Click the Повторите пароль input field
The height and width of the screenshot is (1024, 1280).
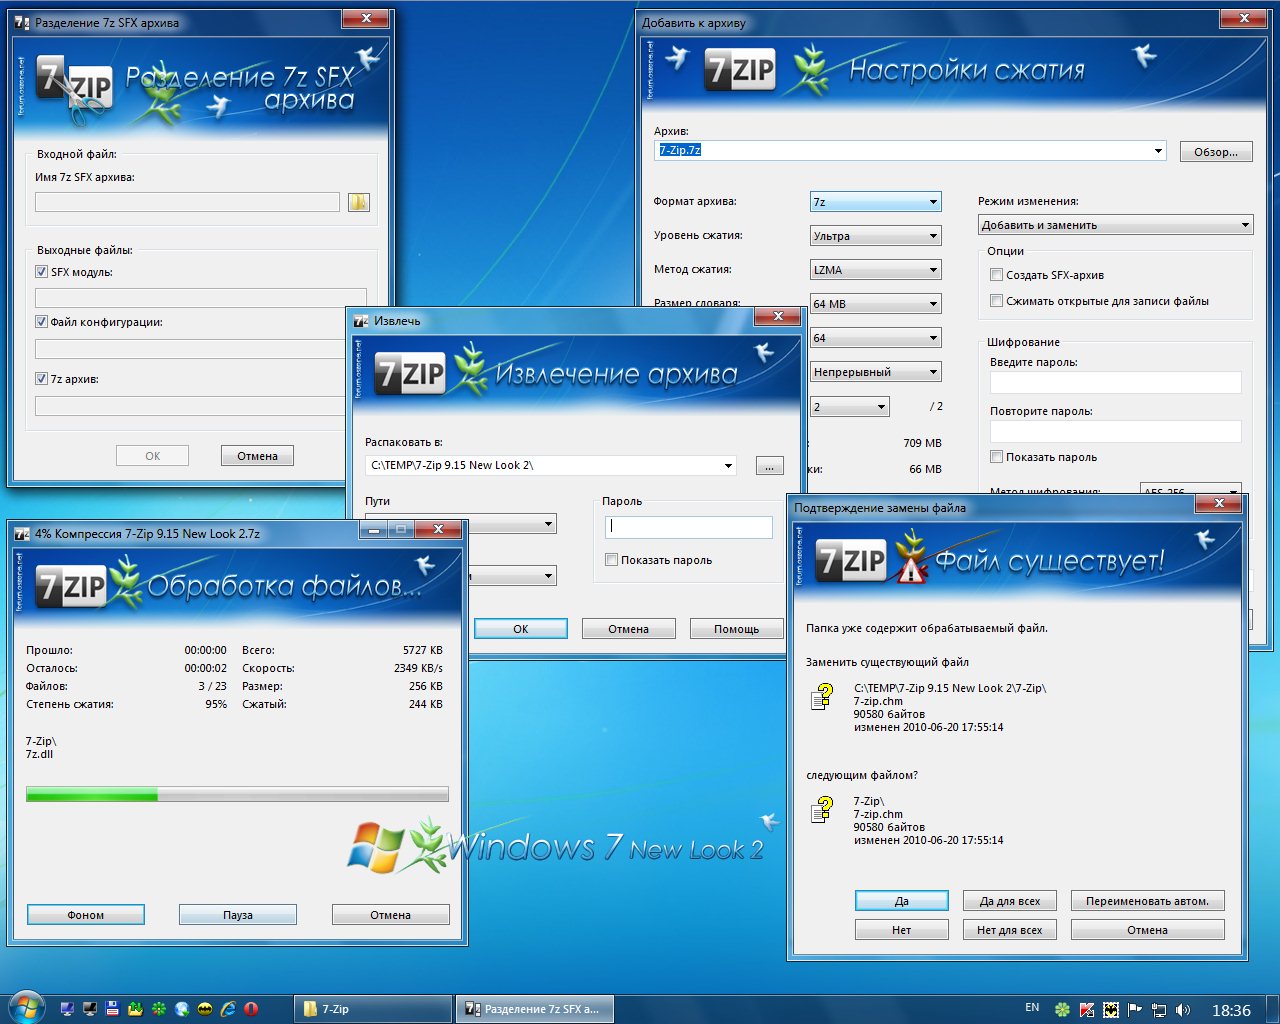pos(1115,431)
